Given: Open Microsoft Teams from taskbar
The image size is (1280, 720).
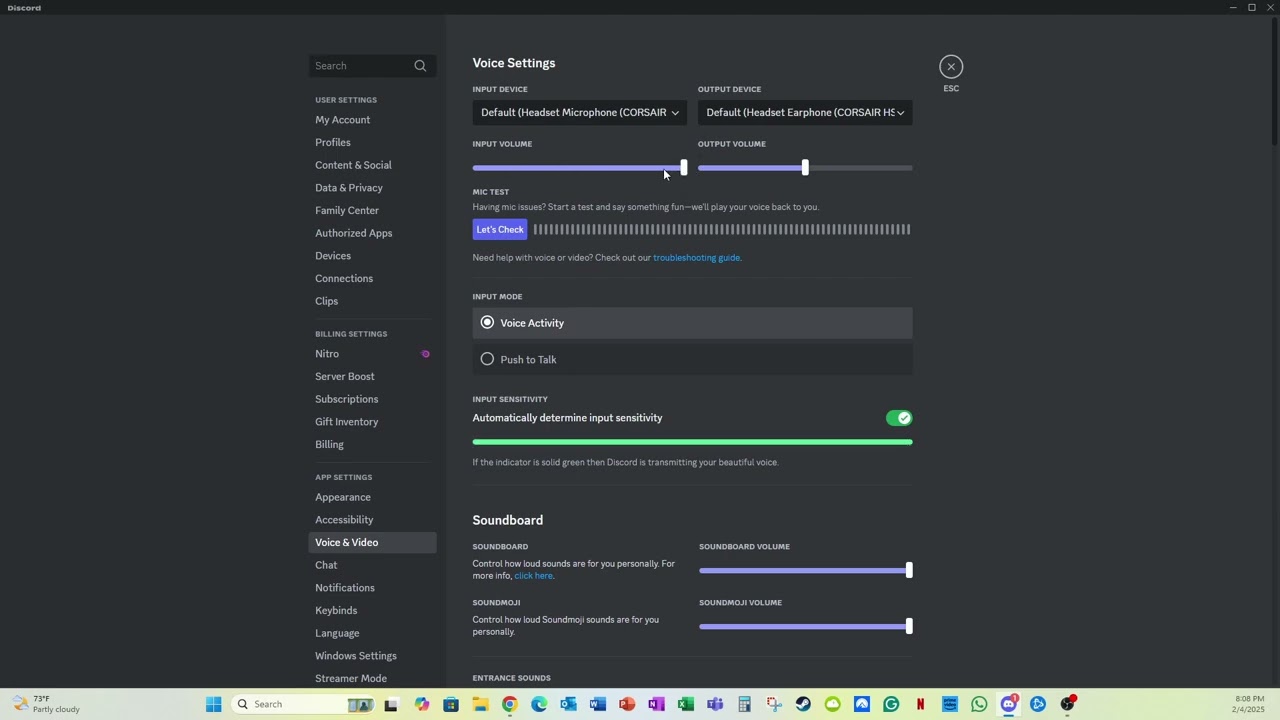Looking at the screenshot, I should click(715, 704).
